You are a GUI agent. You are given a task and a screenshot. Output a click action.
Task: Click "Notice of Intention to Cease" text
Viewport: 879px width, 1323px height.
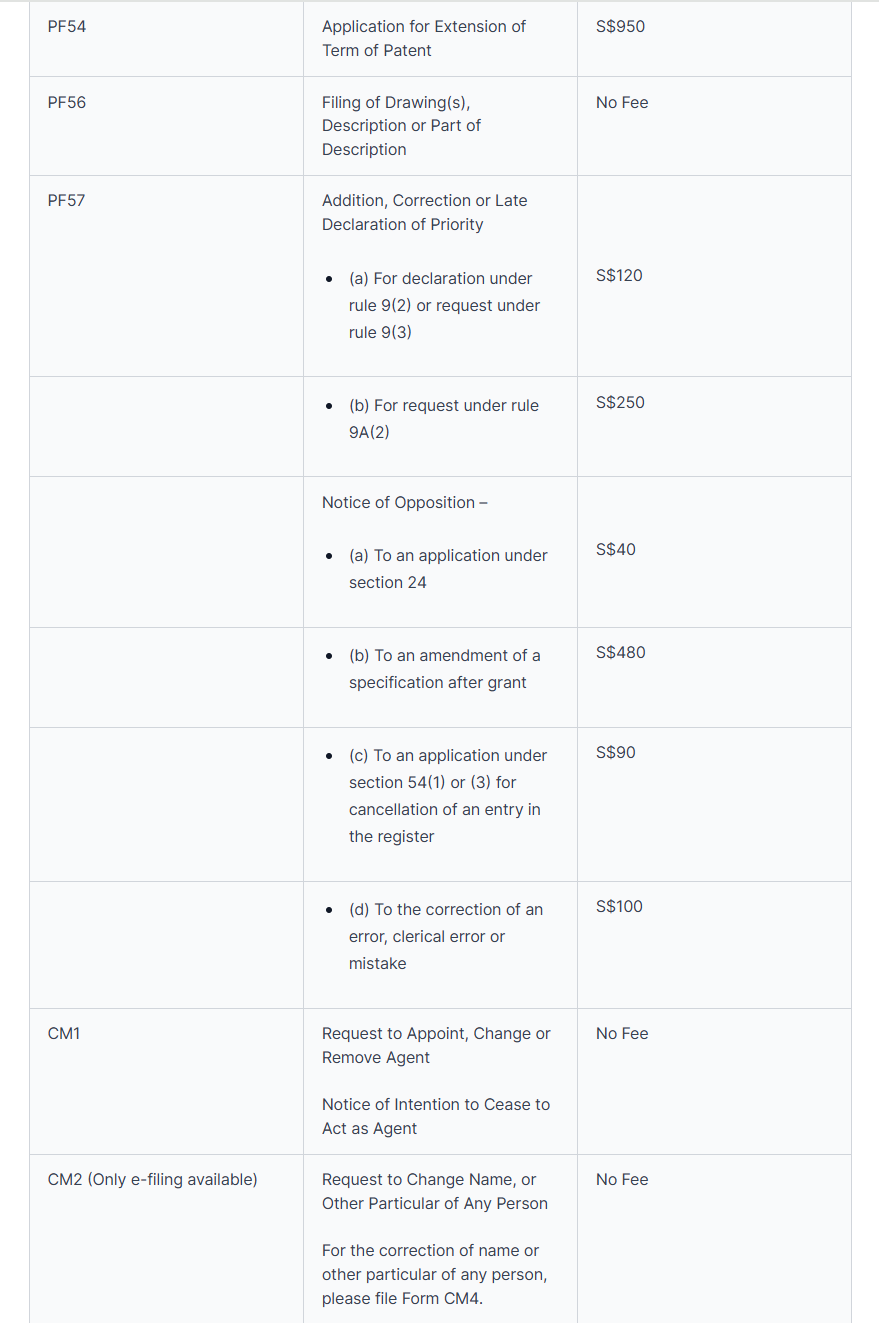point(435,1117)
